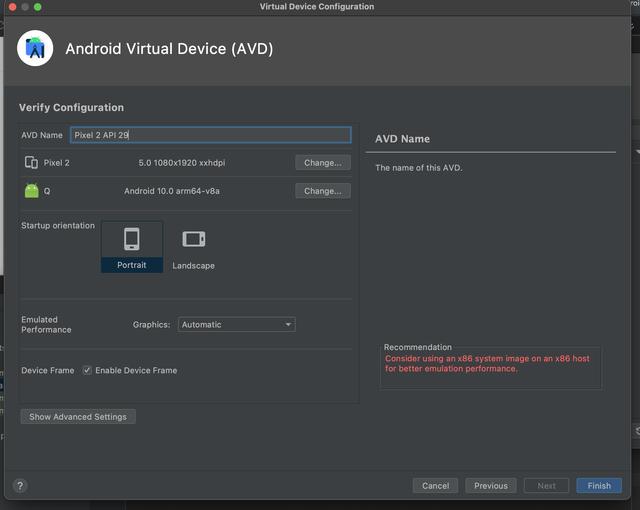Click the Android Q system image icon
Image resolution: width=640 pixels, height=510 pixels.
(31, 191)
